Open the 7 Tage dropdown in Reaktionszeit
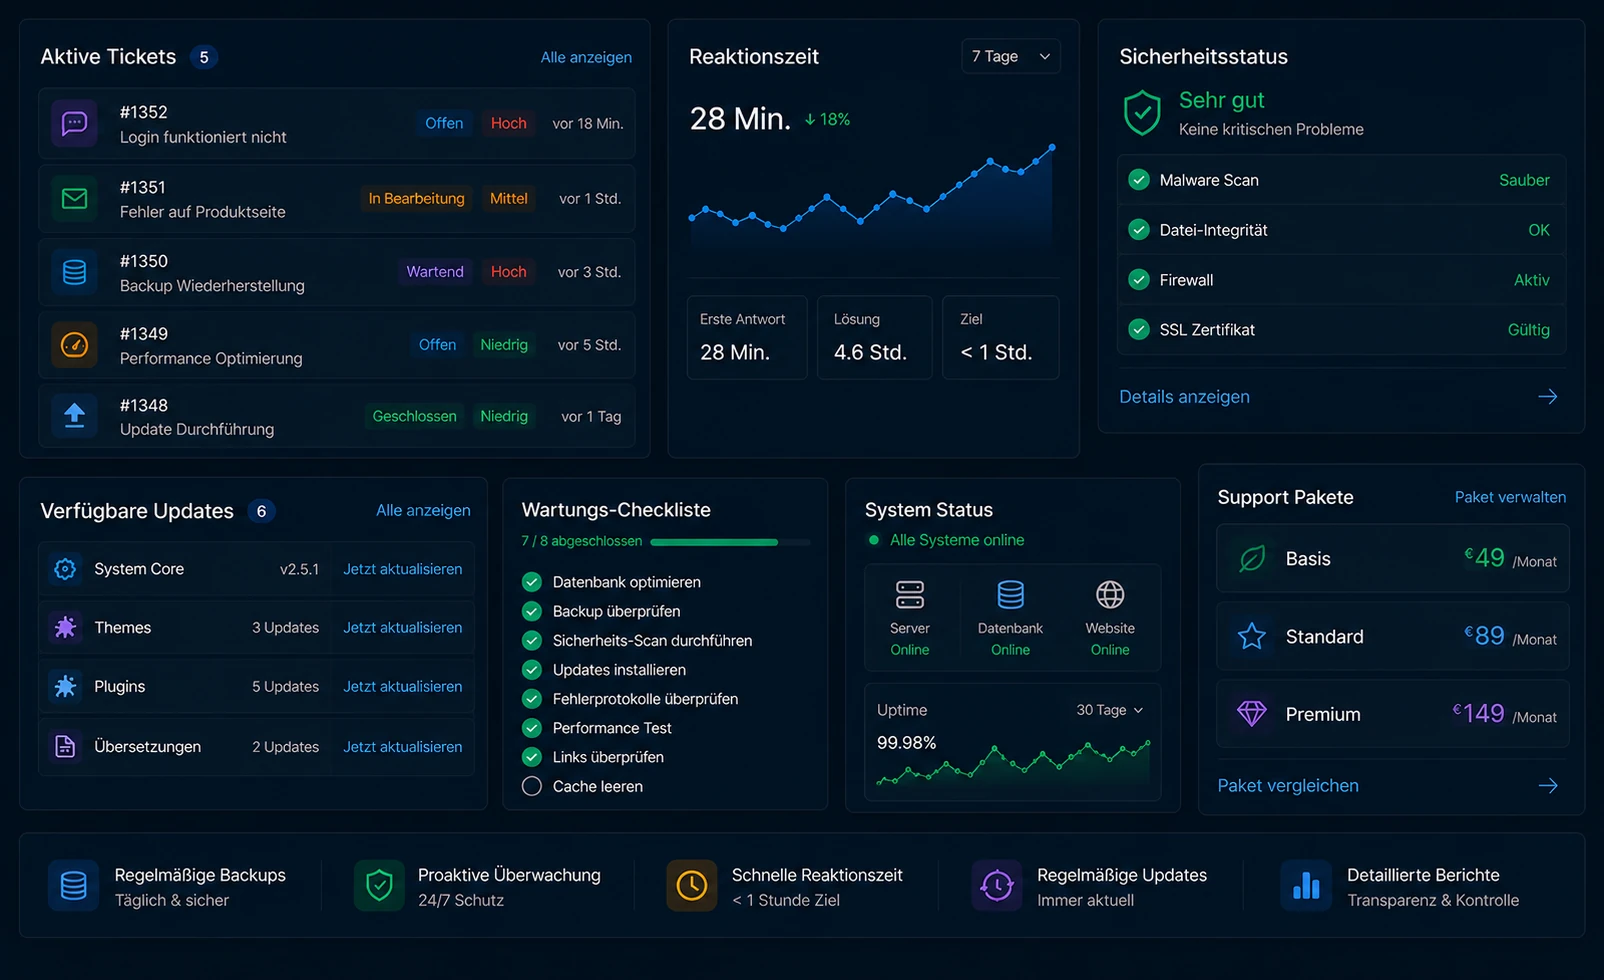This screenshot has height=980, width=1604. pos(1011,57)
